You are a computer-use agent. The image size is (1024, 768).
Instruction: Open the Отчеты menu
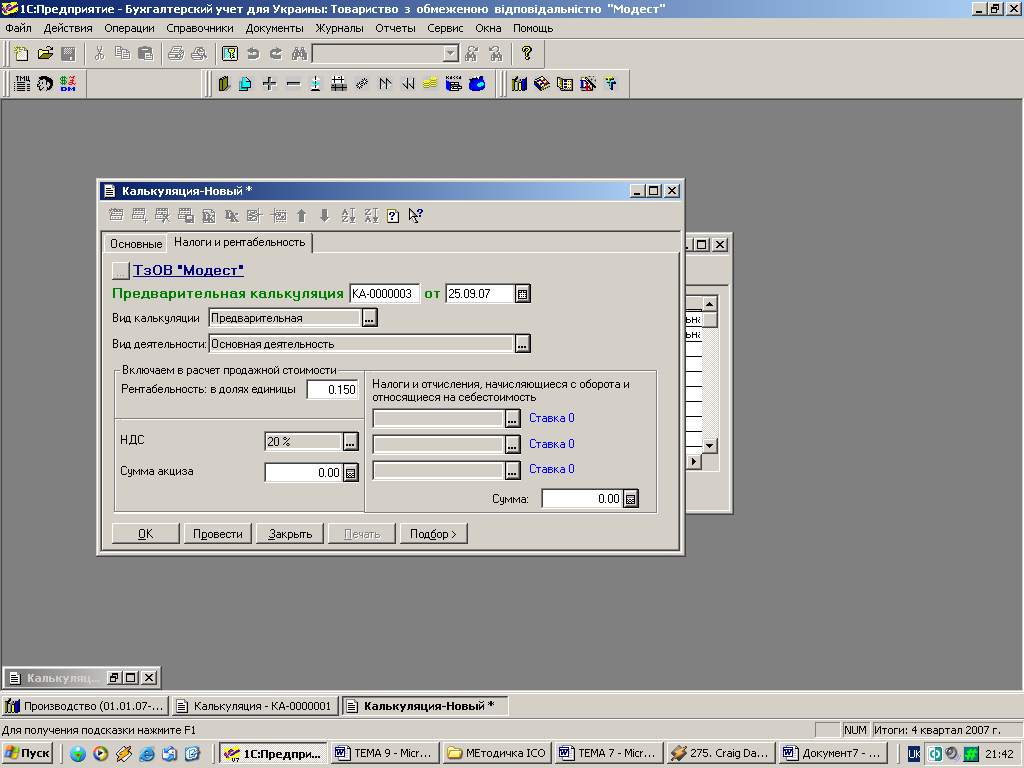coord(395,28)
